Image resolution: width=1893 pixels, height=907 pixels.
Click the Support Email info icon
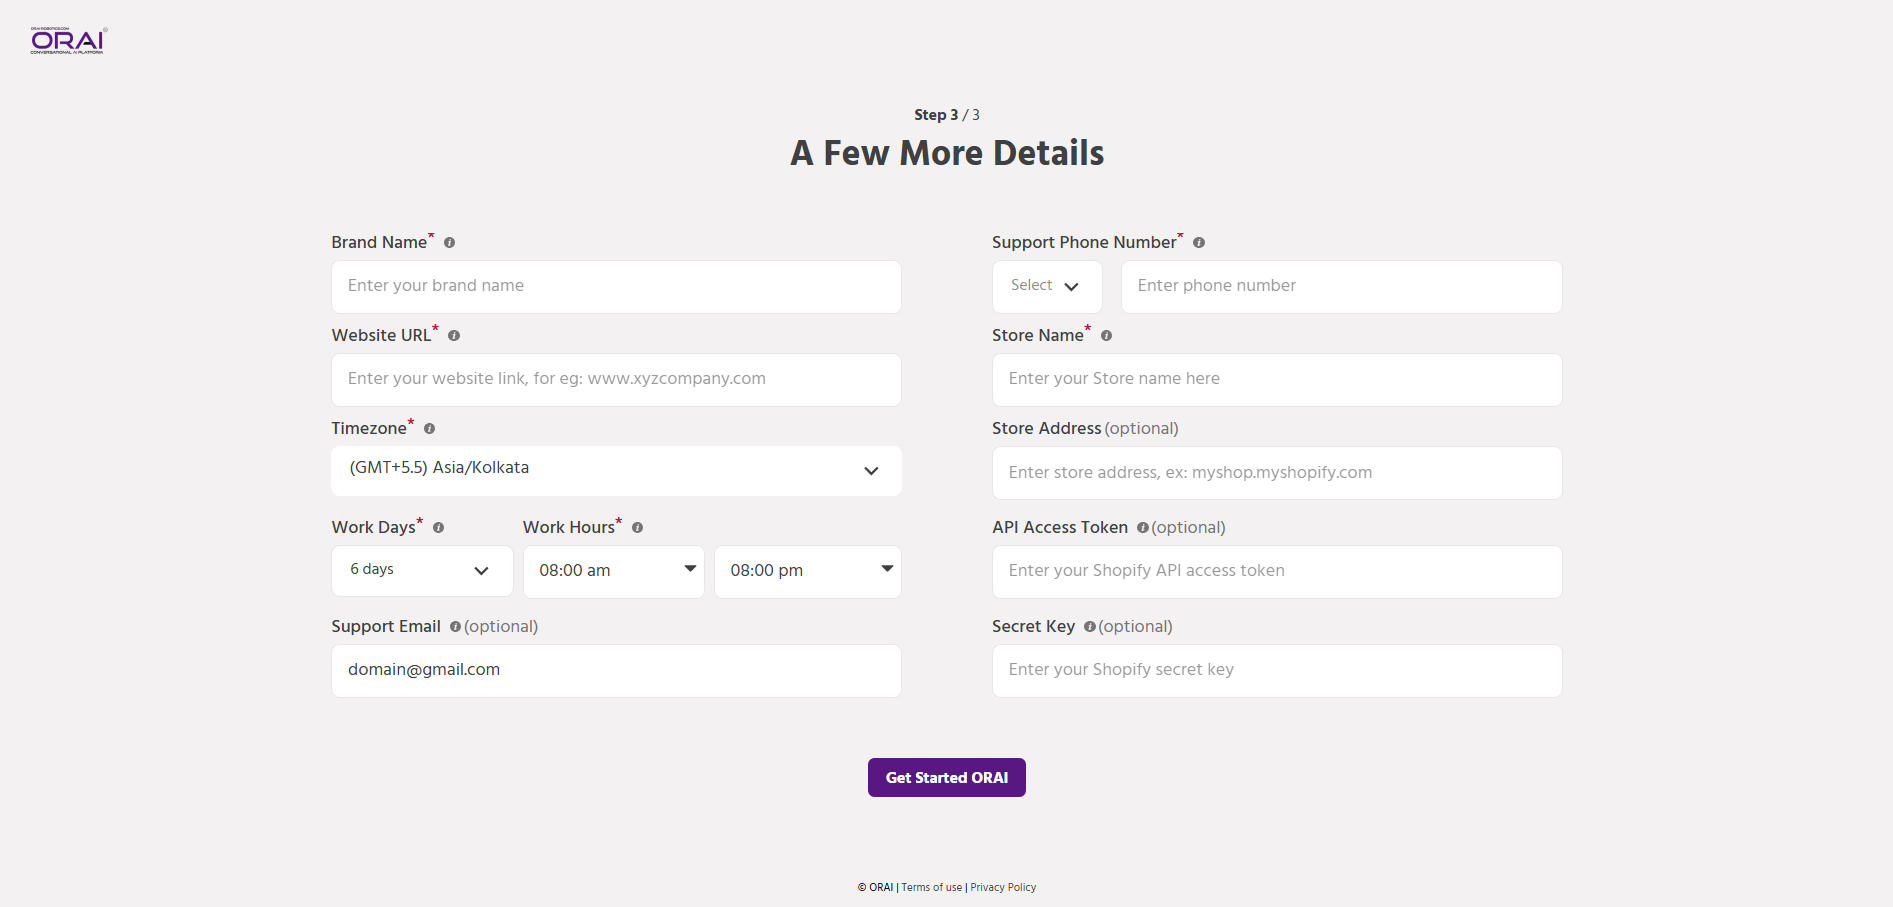coord(455,627)
